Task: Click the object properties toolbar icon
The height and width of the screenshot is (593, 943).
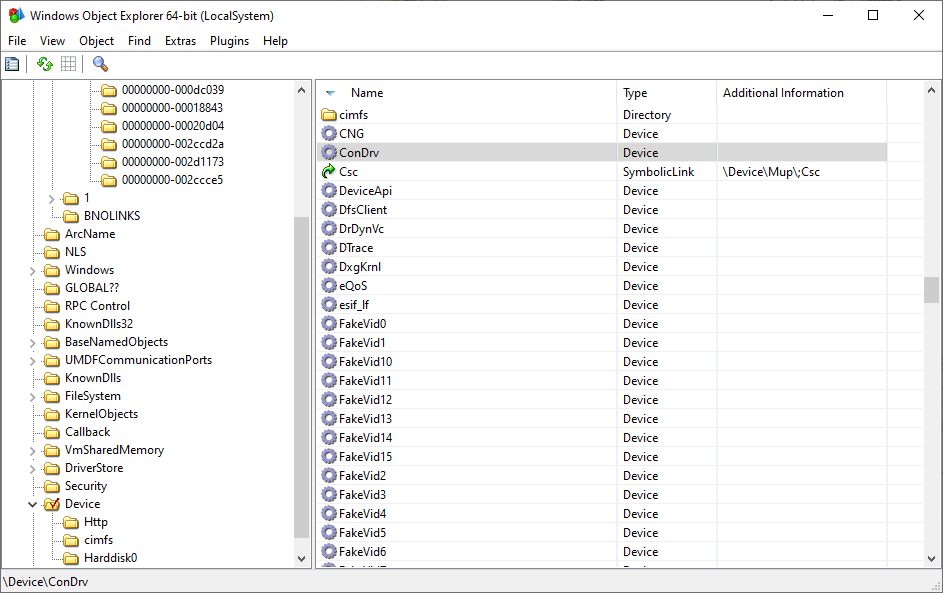Action: [x=12, y=64]
